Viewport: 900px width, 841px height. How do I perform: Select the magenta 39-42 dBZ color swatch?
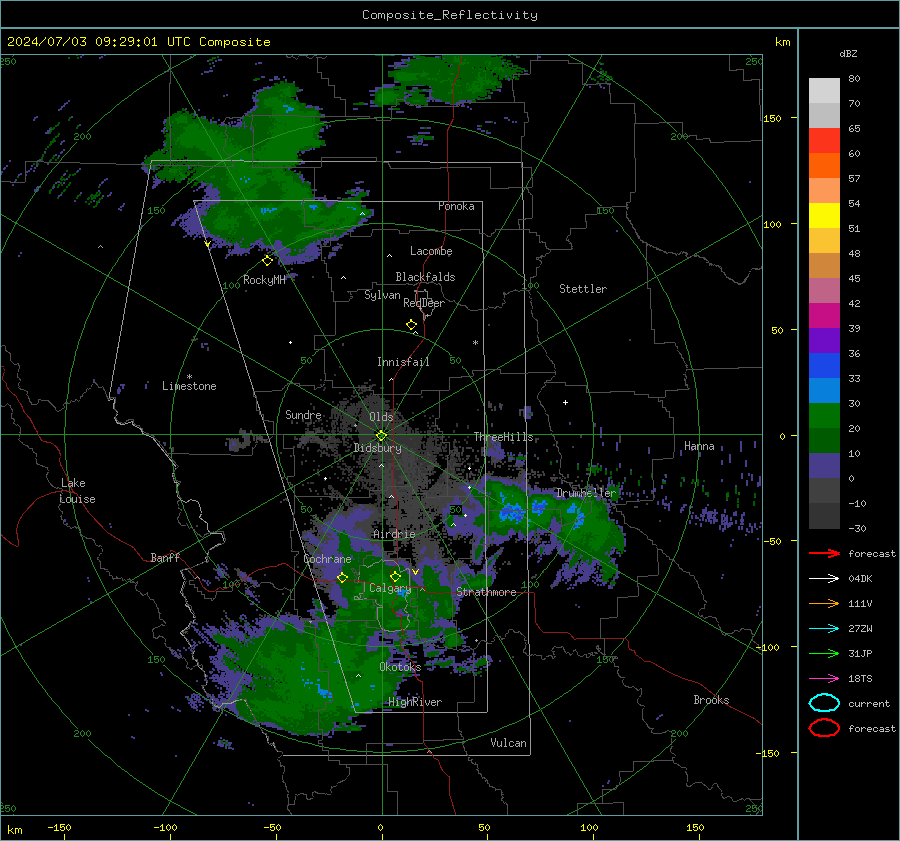click(x=824, y=316)
